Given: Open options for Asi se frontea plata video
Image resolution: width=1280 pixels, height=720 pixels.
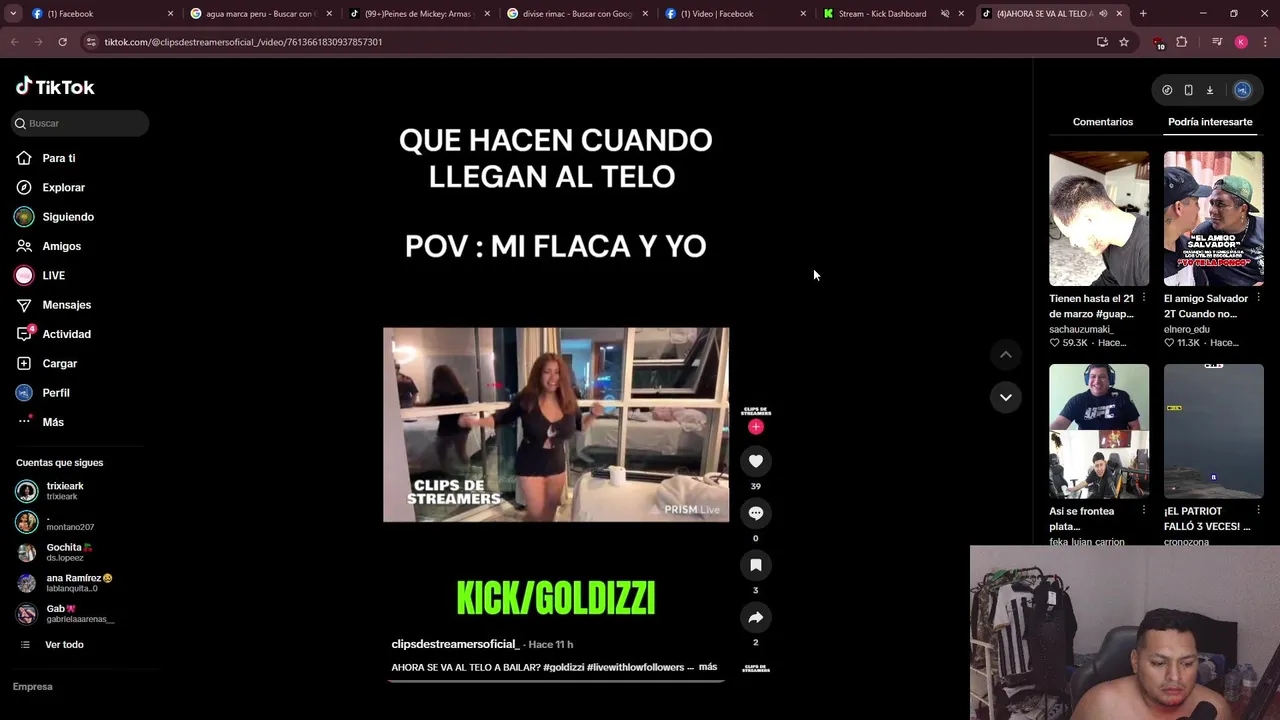Looking at the screenshot, I should click(1144, 510).
